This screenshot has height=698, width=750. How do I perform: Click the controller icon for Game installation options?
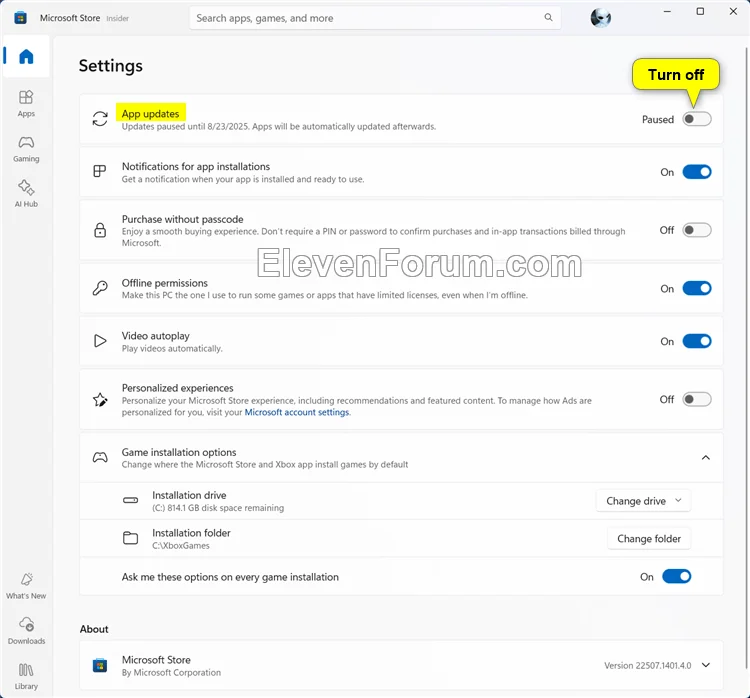[100, 457]
